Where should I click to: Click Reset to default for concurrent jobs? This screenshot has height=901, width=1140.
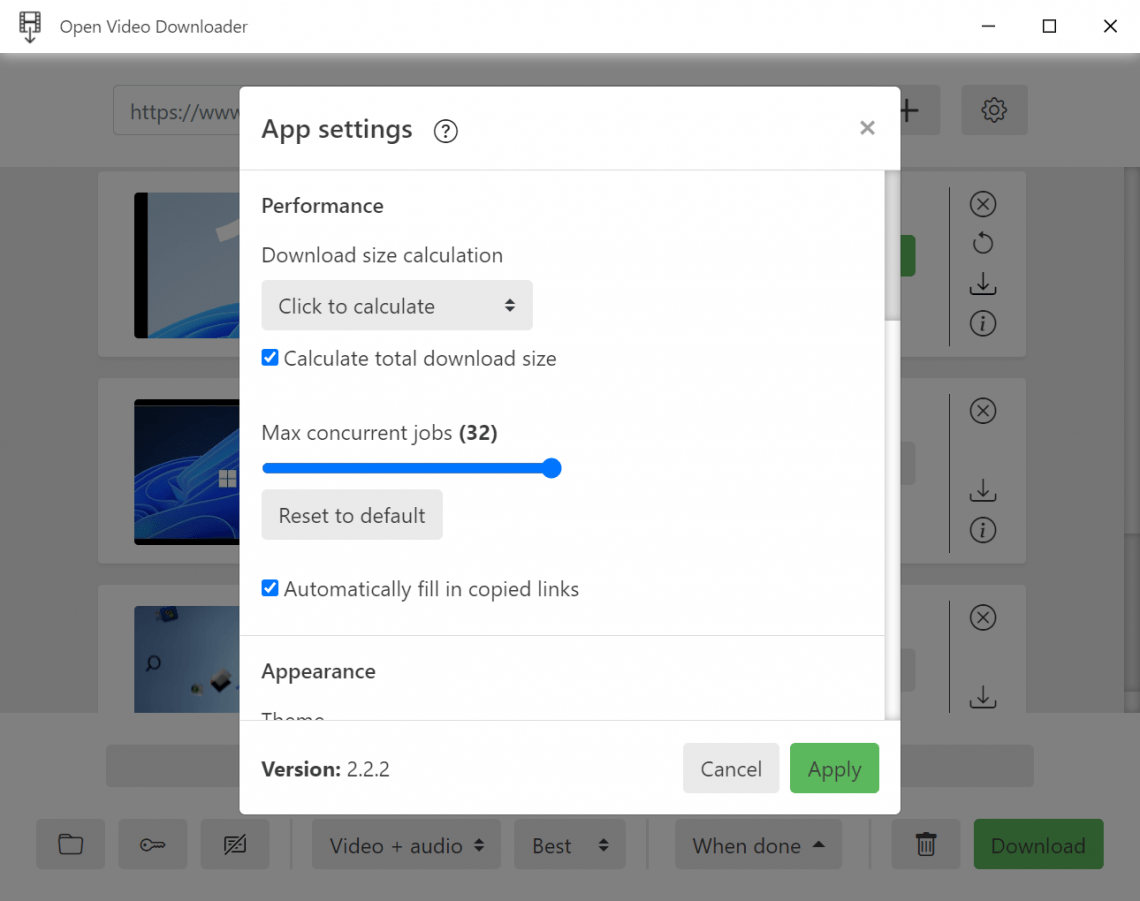click(351, 515)
